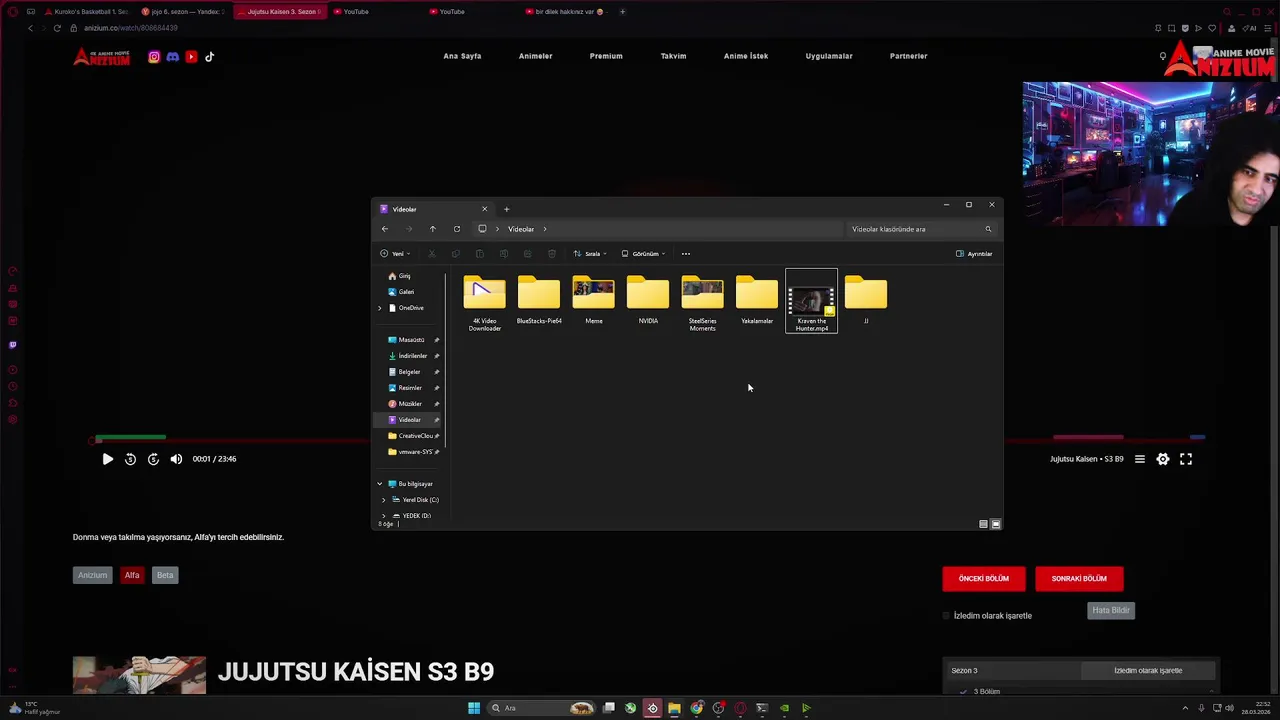The width and height of the screenshot is (1280, 720).
Task: Close the Videolar Explorer tab
Action: tap(484, 209)
